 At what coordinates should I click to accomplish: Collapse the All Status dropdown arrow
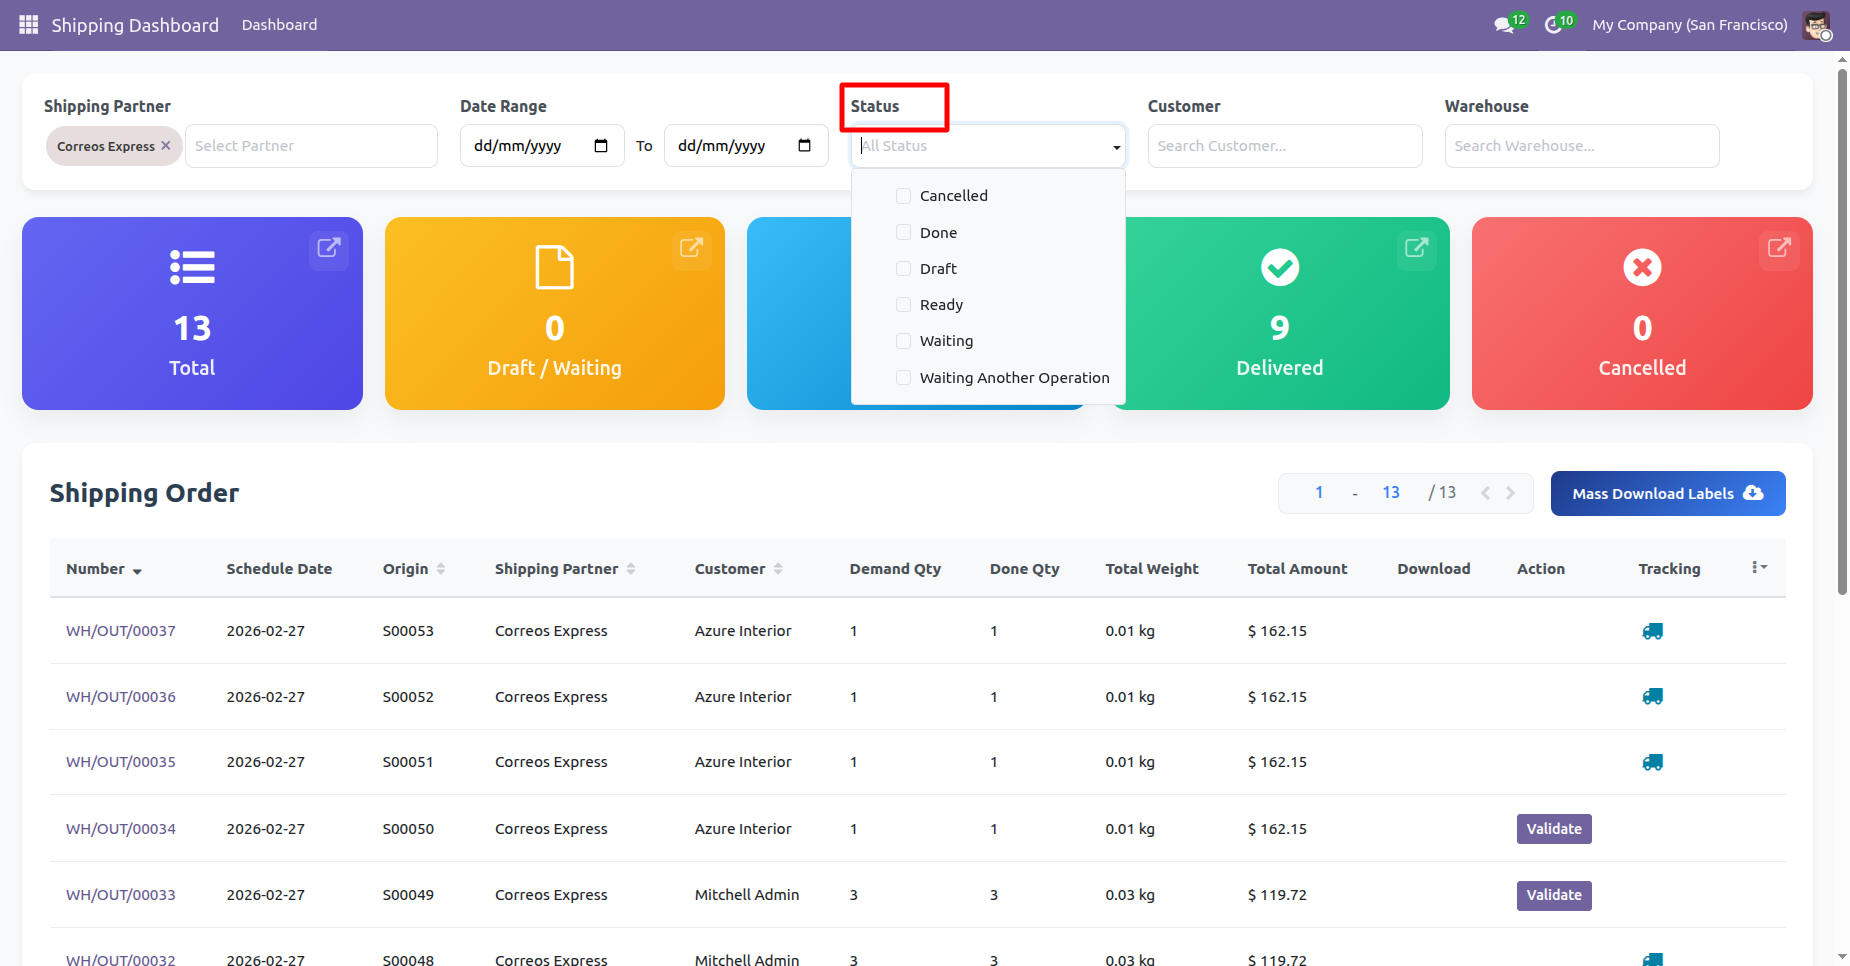click(1116, 147)
